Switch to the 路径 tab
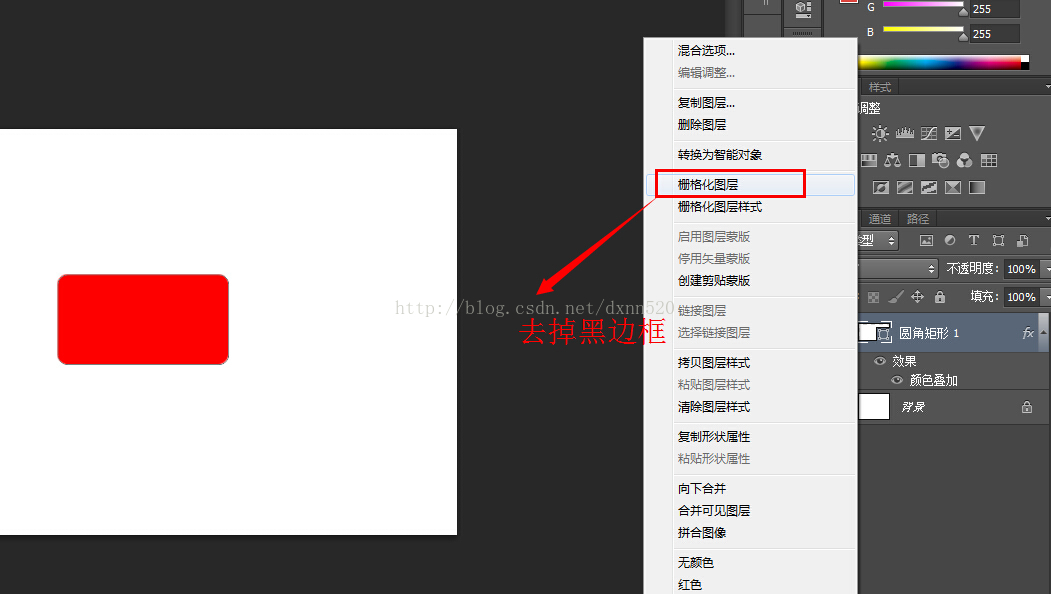1051x594 pixels. [918, 219]
